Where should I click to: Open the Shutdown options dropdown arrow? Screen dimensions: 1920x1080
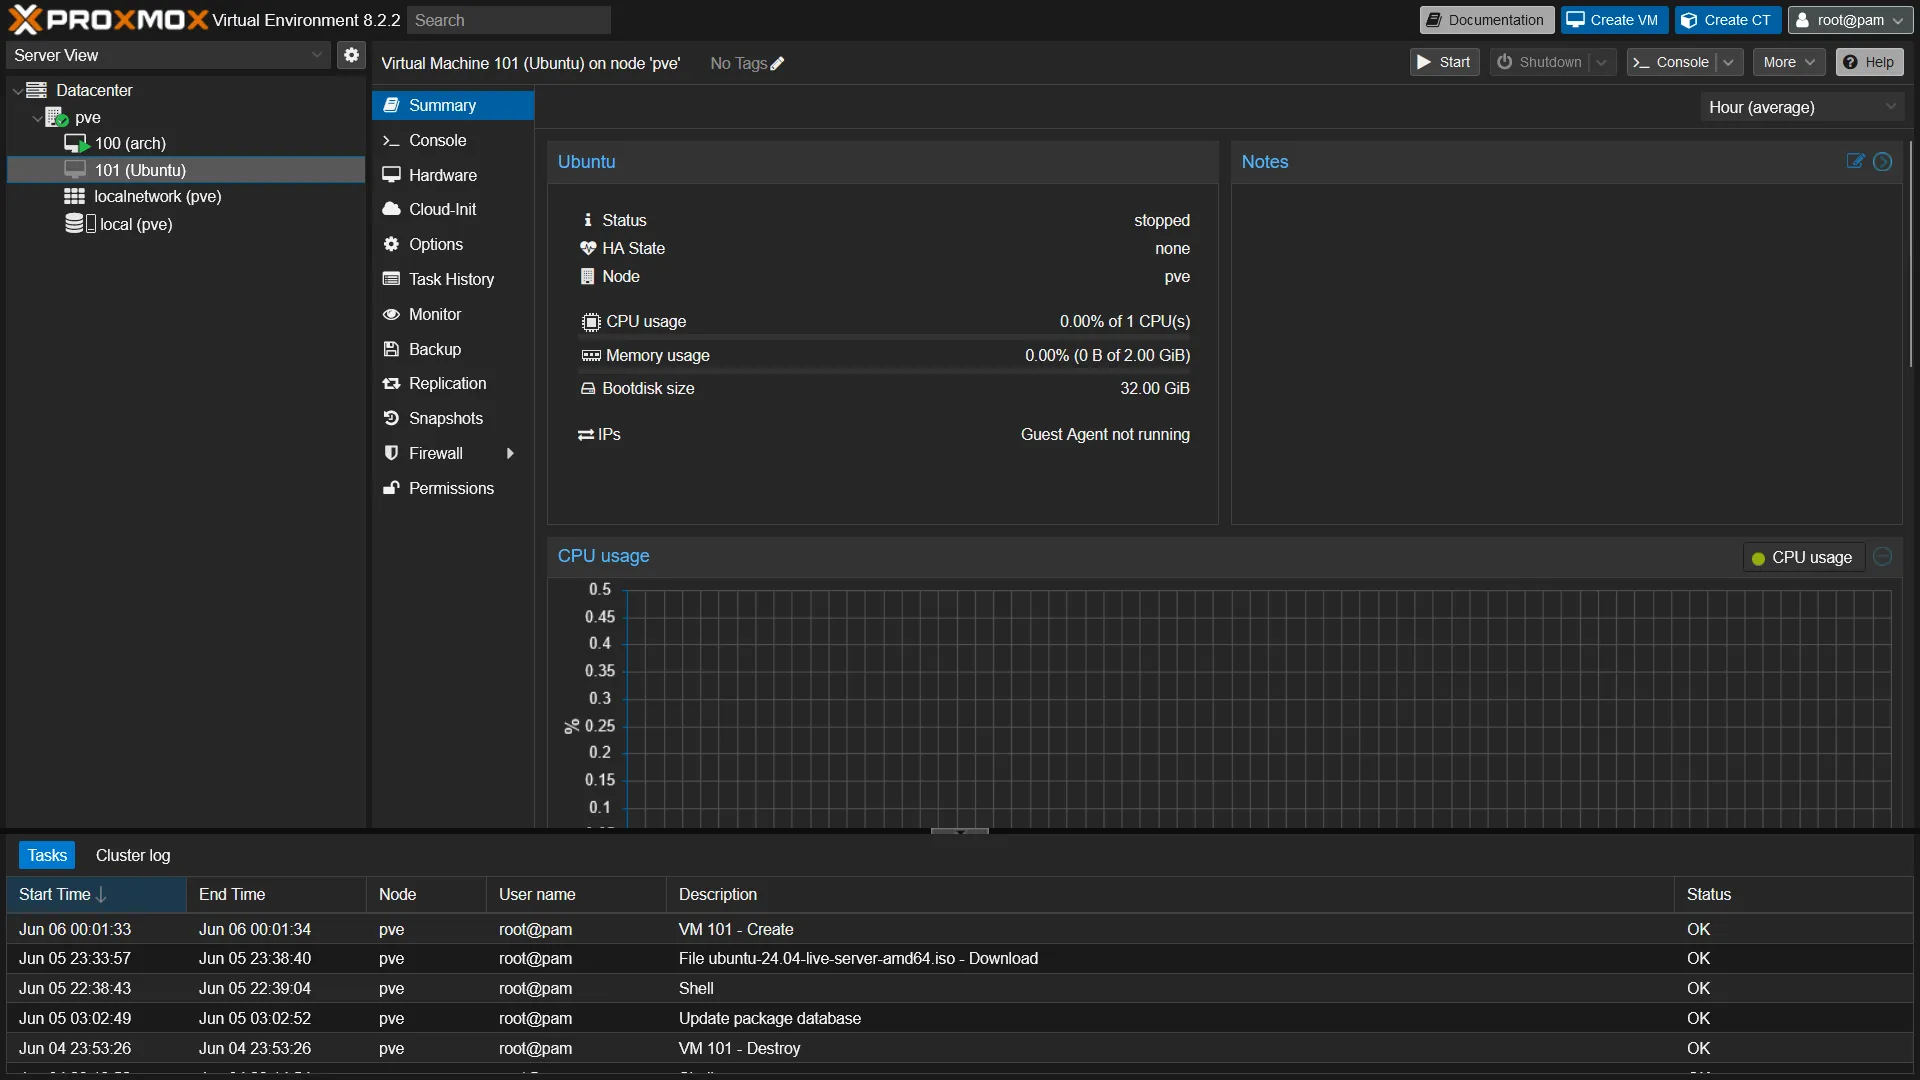[1602, 62]
